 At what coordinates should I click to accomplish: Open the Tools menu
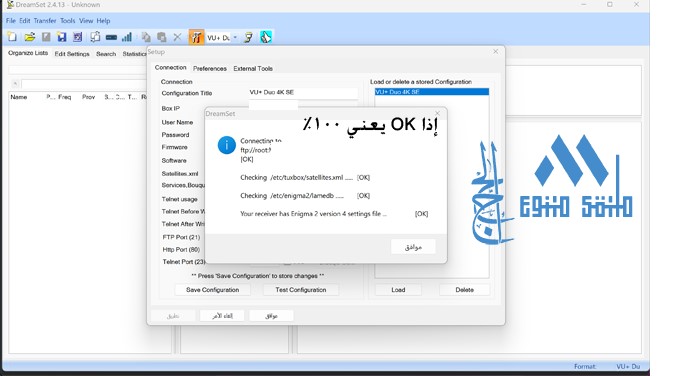[67, 21]
